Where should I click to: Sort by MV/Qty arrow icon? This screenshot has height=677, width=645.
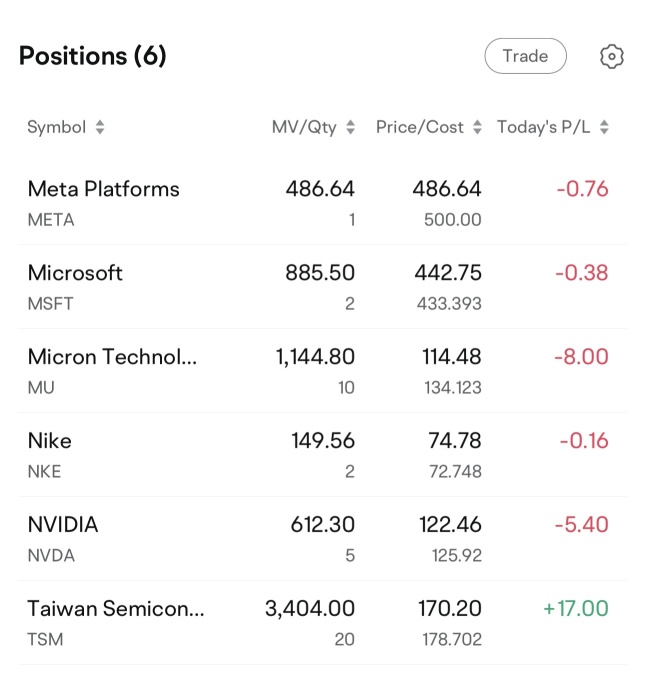(x=351, y=127)
